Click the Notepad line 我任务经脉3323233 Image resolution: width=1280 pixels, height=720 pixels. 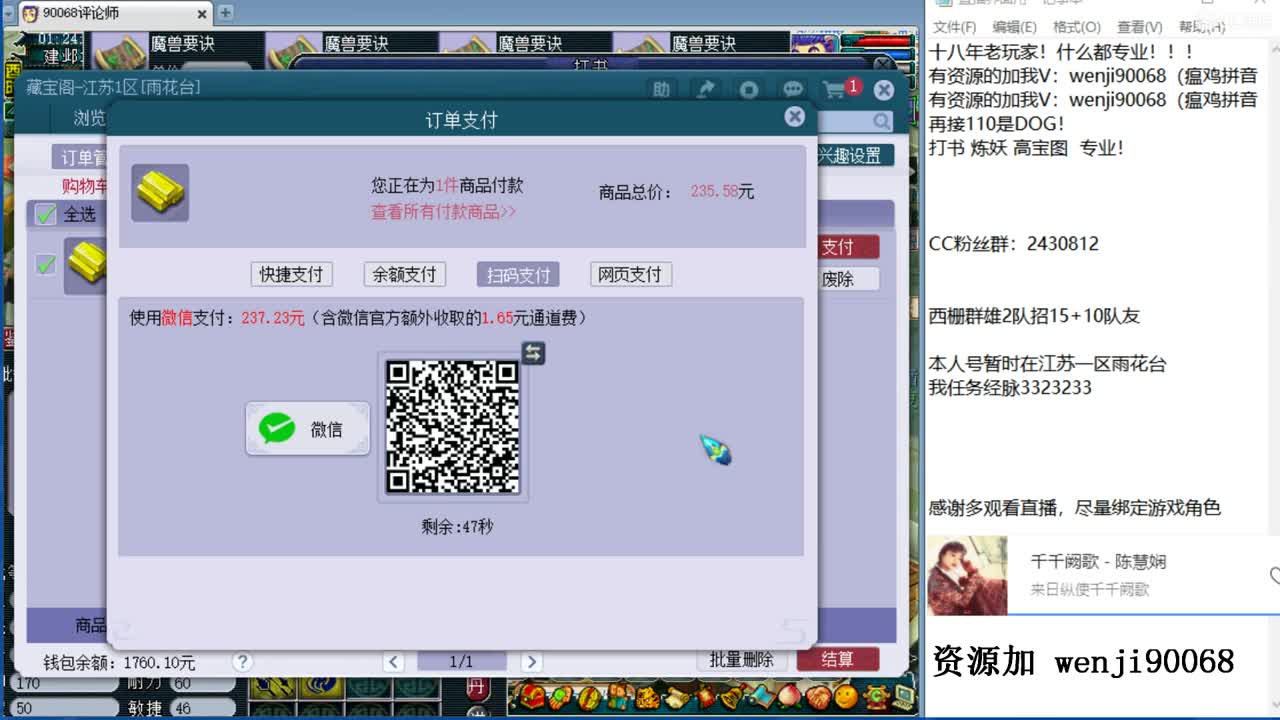pyautogui.click(x=1010, y=388)
